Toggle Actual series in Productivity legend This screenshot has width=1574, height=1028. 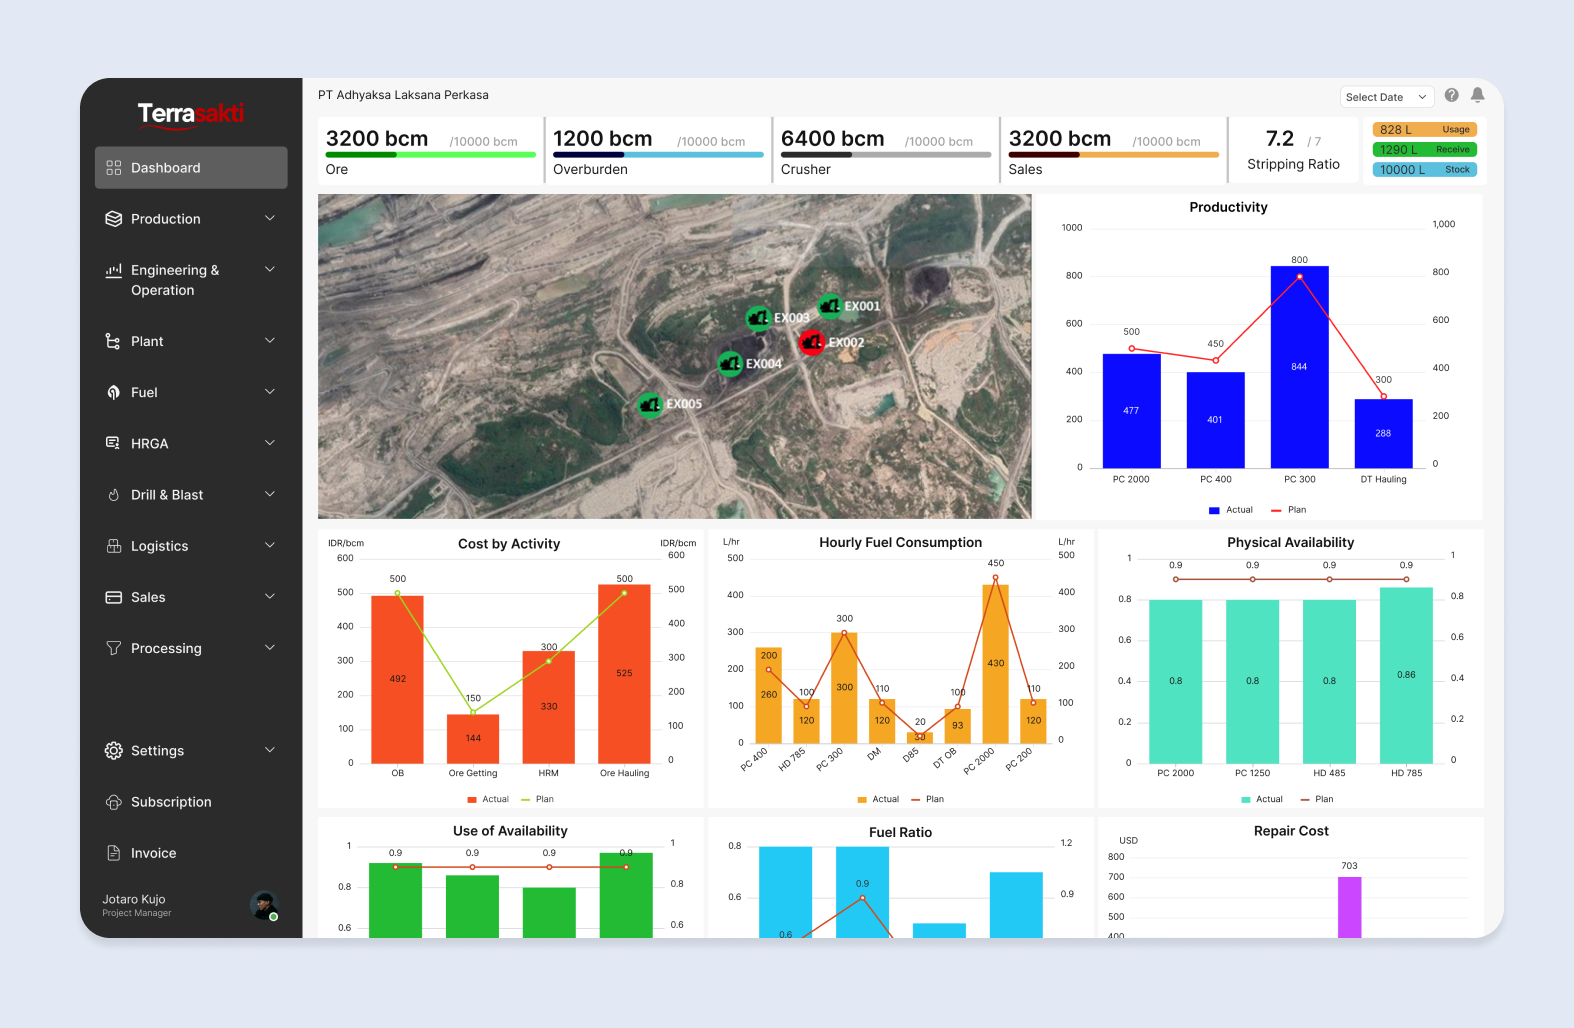[x=1231, y=510]
